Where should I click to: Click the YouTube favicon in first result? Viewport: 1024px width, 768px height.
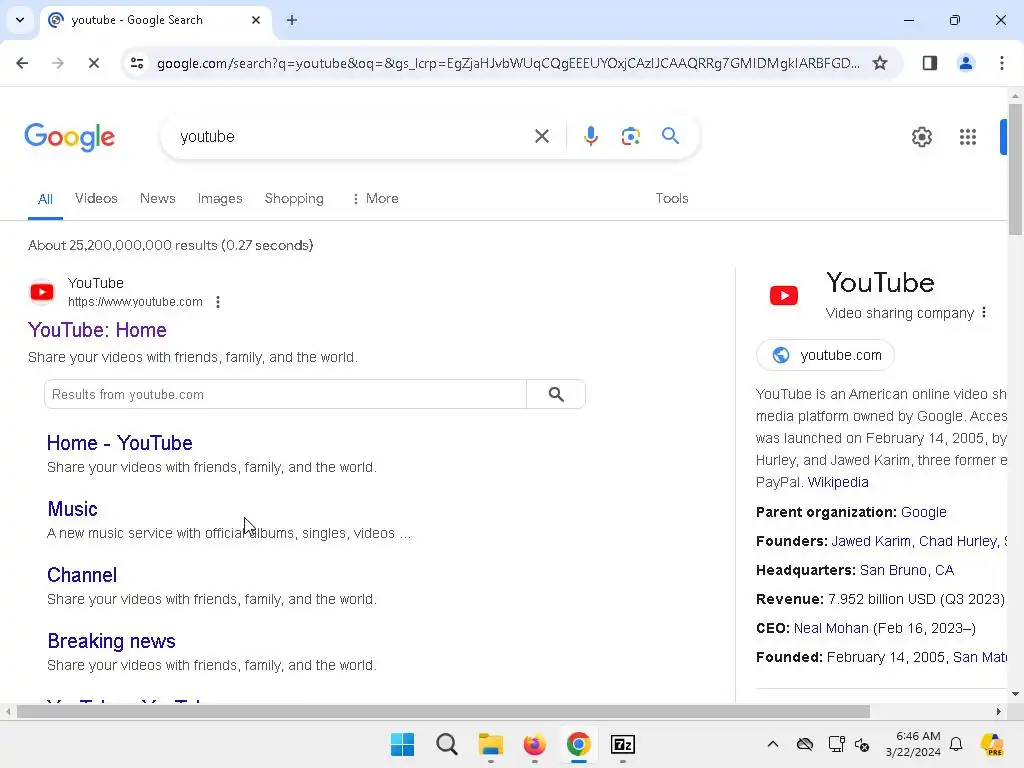click(42, 292)
